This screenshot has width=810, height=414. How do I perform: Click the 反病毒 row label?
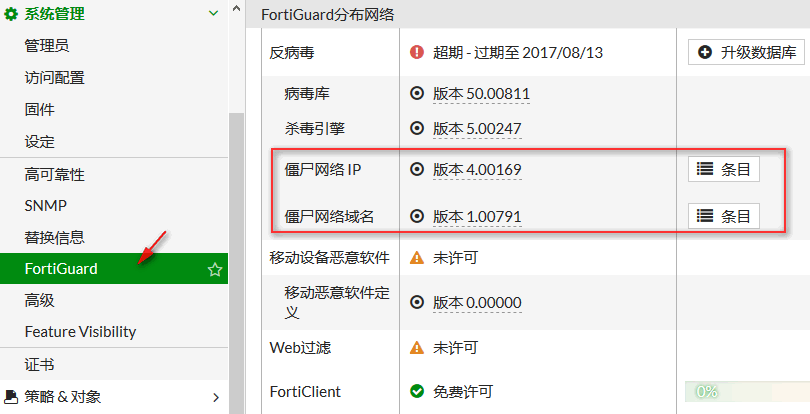(x=292, y=53)
